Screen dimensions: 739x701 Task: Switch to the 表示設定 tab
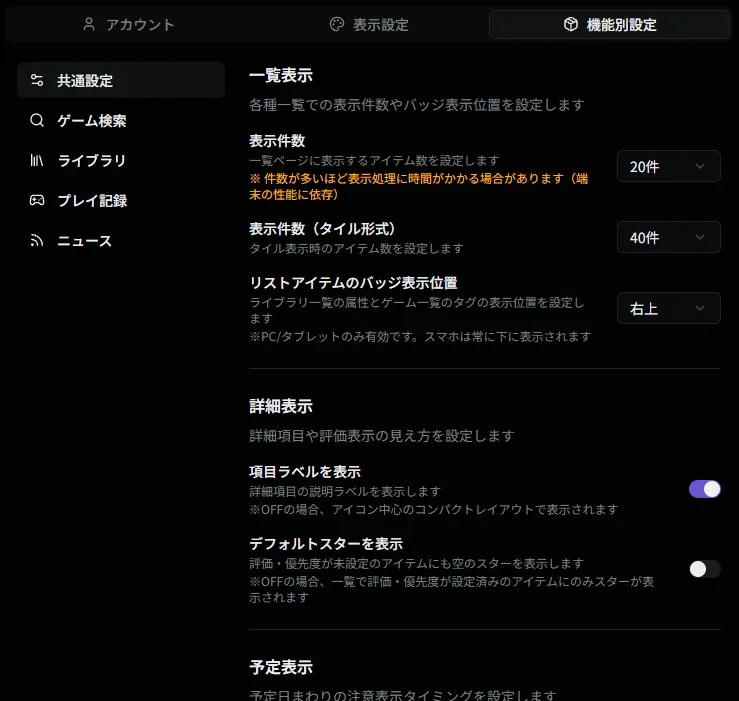tap(369, 25)
